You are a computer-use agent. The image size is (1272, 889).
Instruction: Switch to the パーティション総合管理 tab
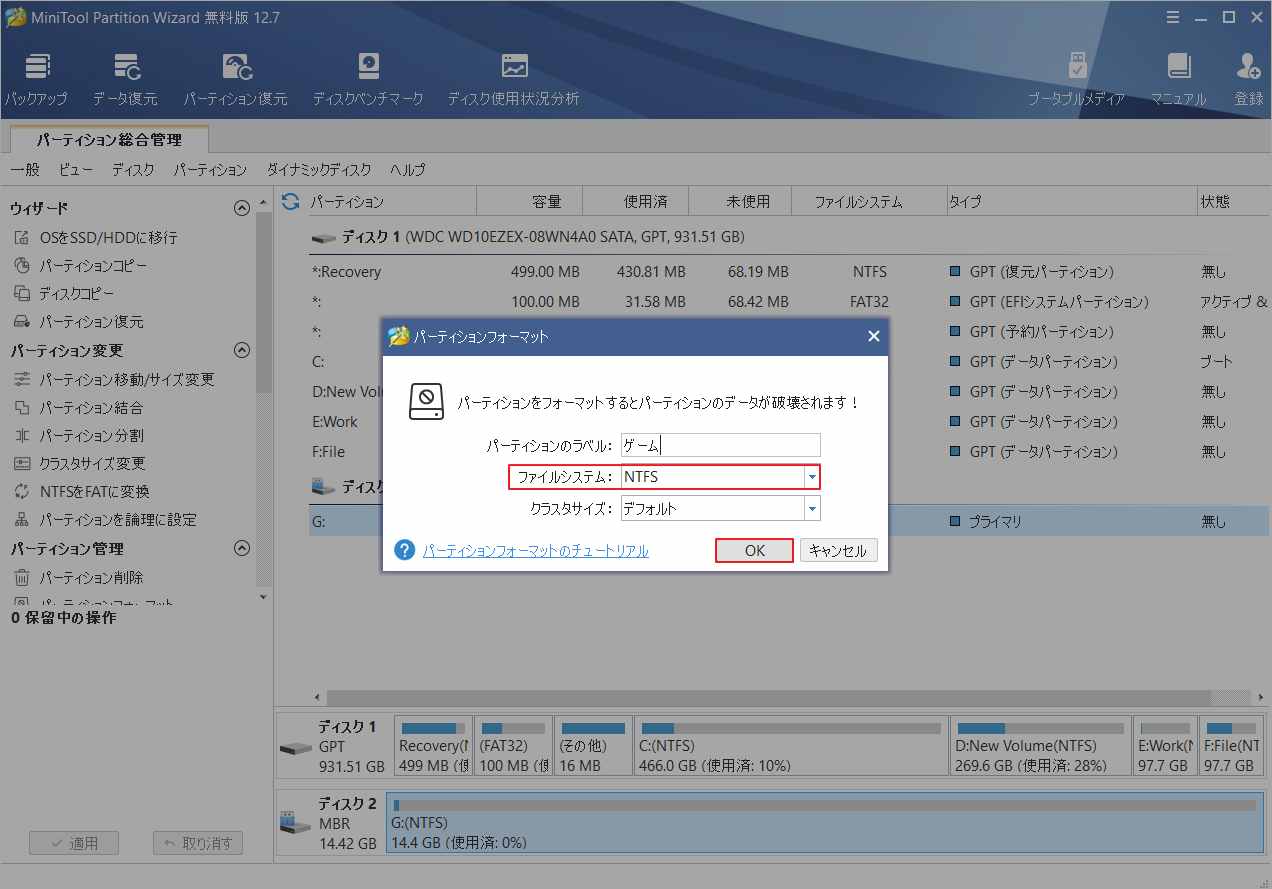(108, 141)
